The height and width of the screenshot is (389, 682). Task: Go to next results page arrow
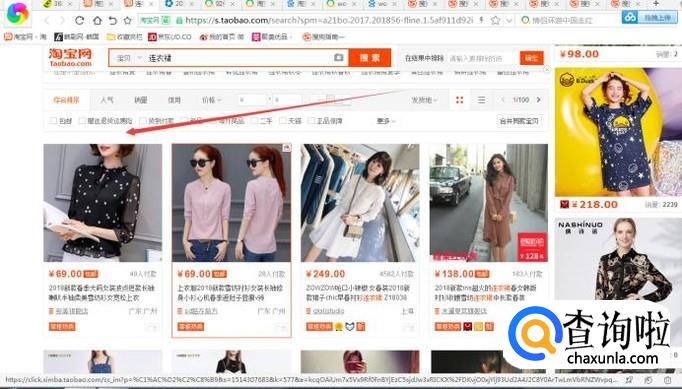coord(538,100)
